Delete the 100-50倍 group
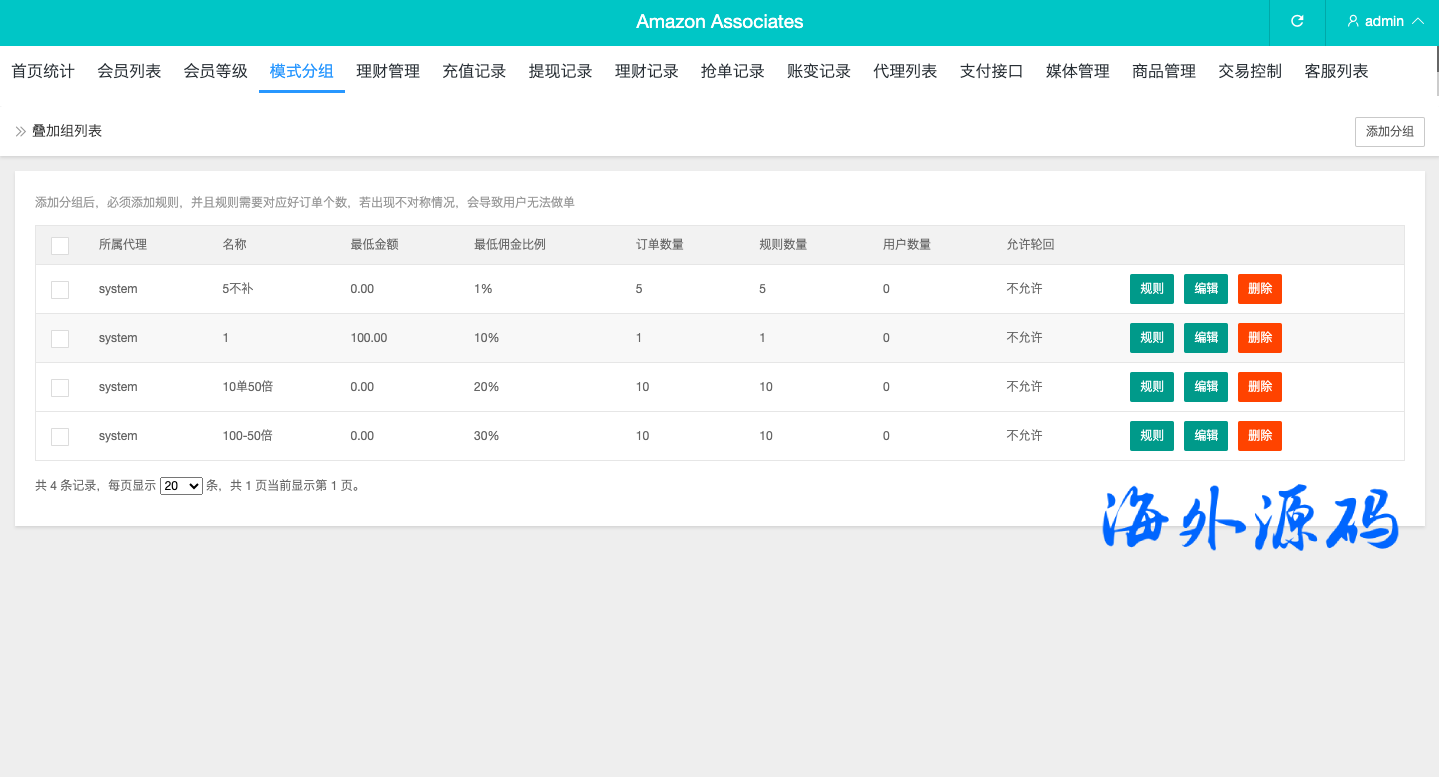Viewport: 1439px width, 777px height. [x=1260, y=436]
